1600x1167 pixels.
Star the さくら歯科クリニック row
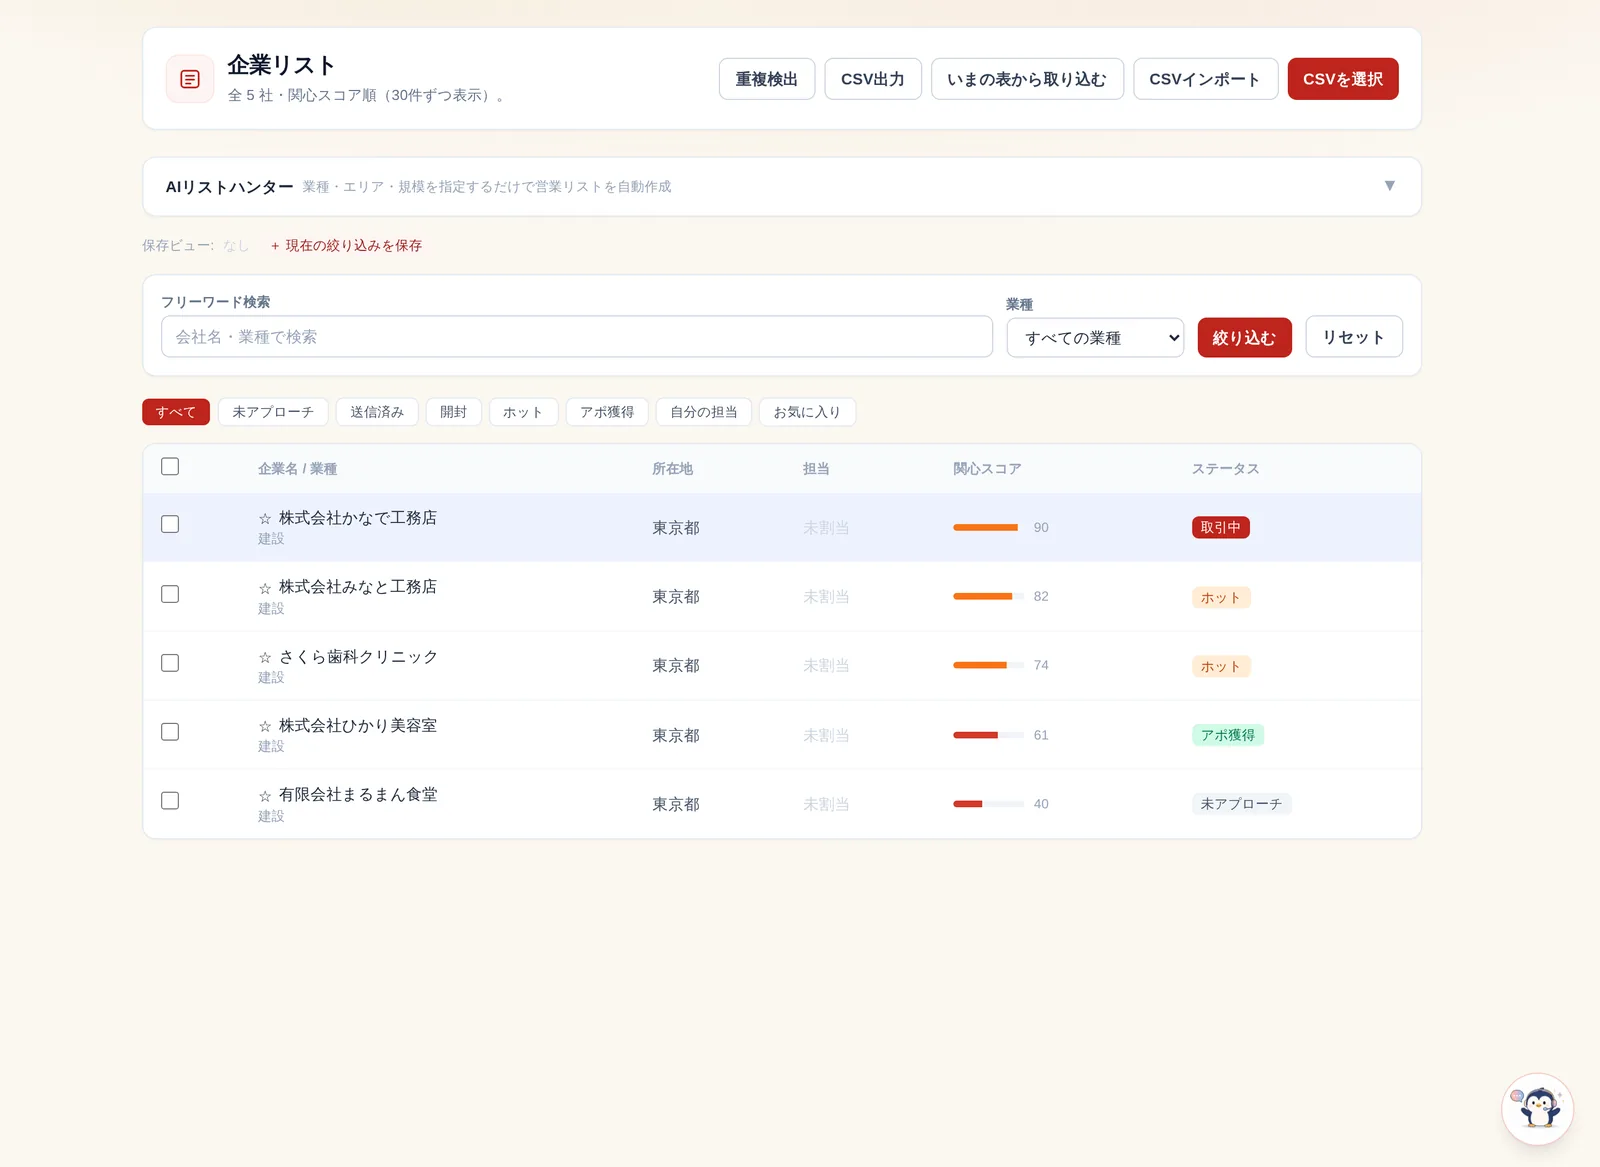point(265,658)
